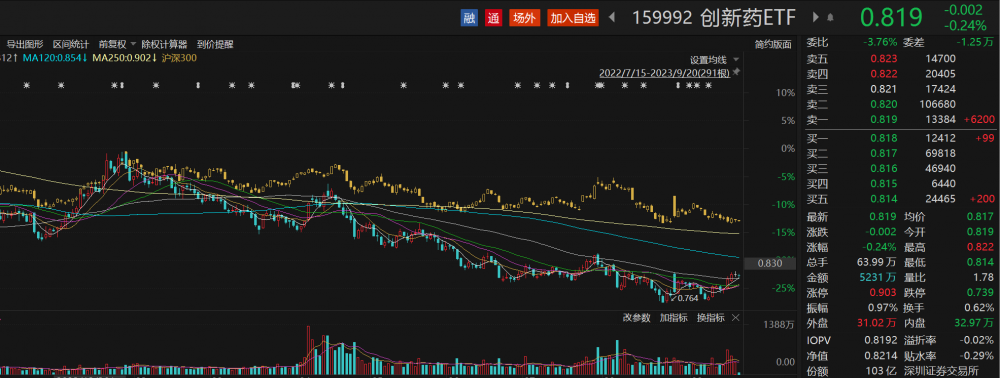Image resolution: width=1000 pixels, height=378 pixels.
Task: Close the indicator panel with X icon
Action: tap(735, 317)
